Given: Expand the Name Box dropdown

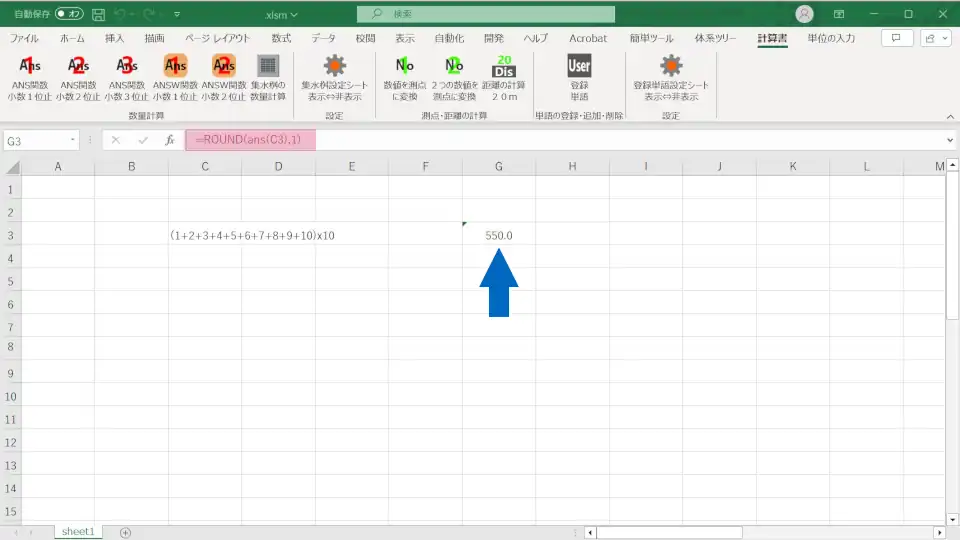Looking at the screenshot, I should click(x=73, y=141).
